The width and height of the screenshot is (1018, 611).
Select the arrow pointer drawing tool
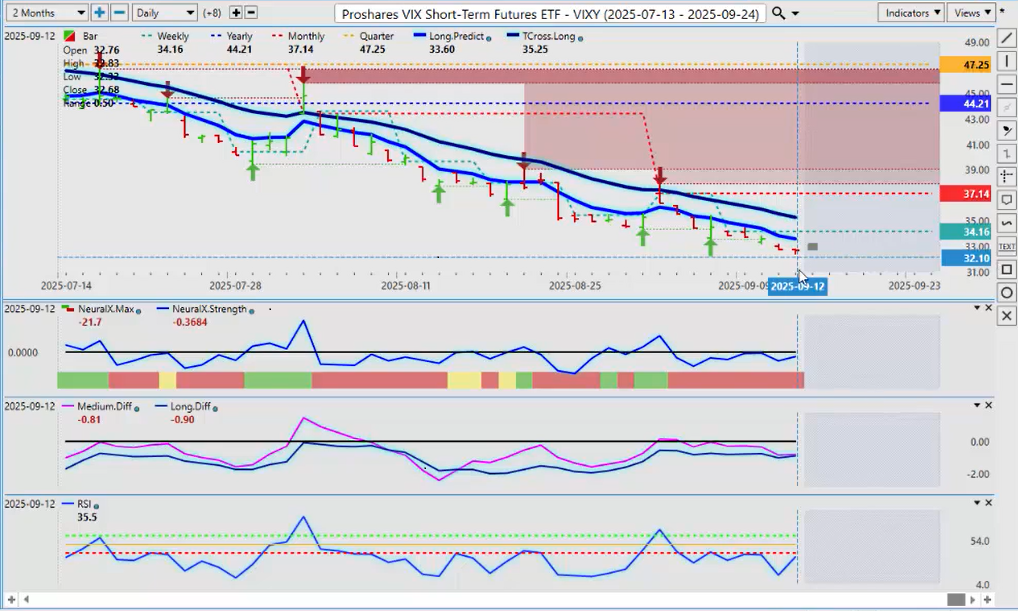tap(1006, 131)
